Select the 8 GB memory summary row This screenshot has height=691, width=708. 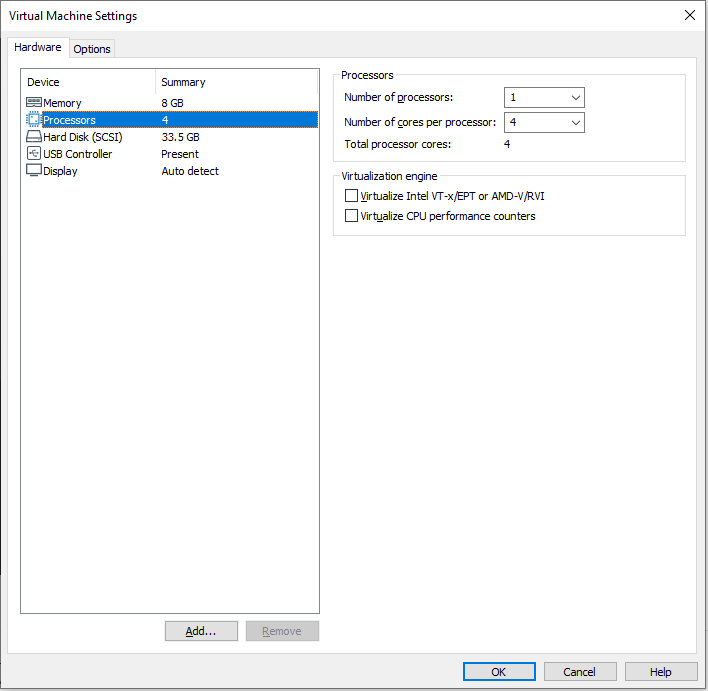coord(172,103)
